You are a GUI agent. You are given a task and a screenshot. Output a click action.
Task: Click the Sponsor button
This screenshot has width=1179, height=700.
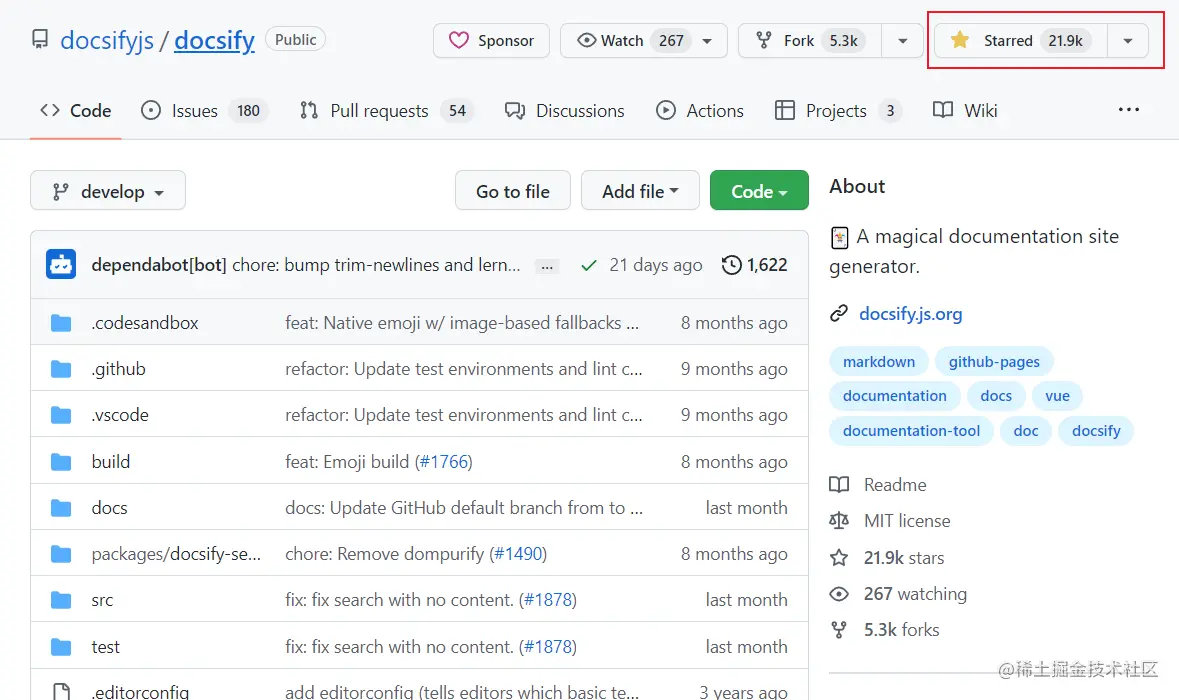(491, 41)
